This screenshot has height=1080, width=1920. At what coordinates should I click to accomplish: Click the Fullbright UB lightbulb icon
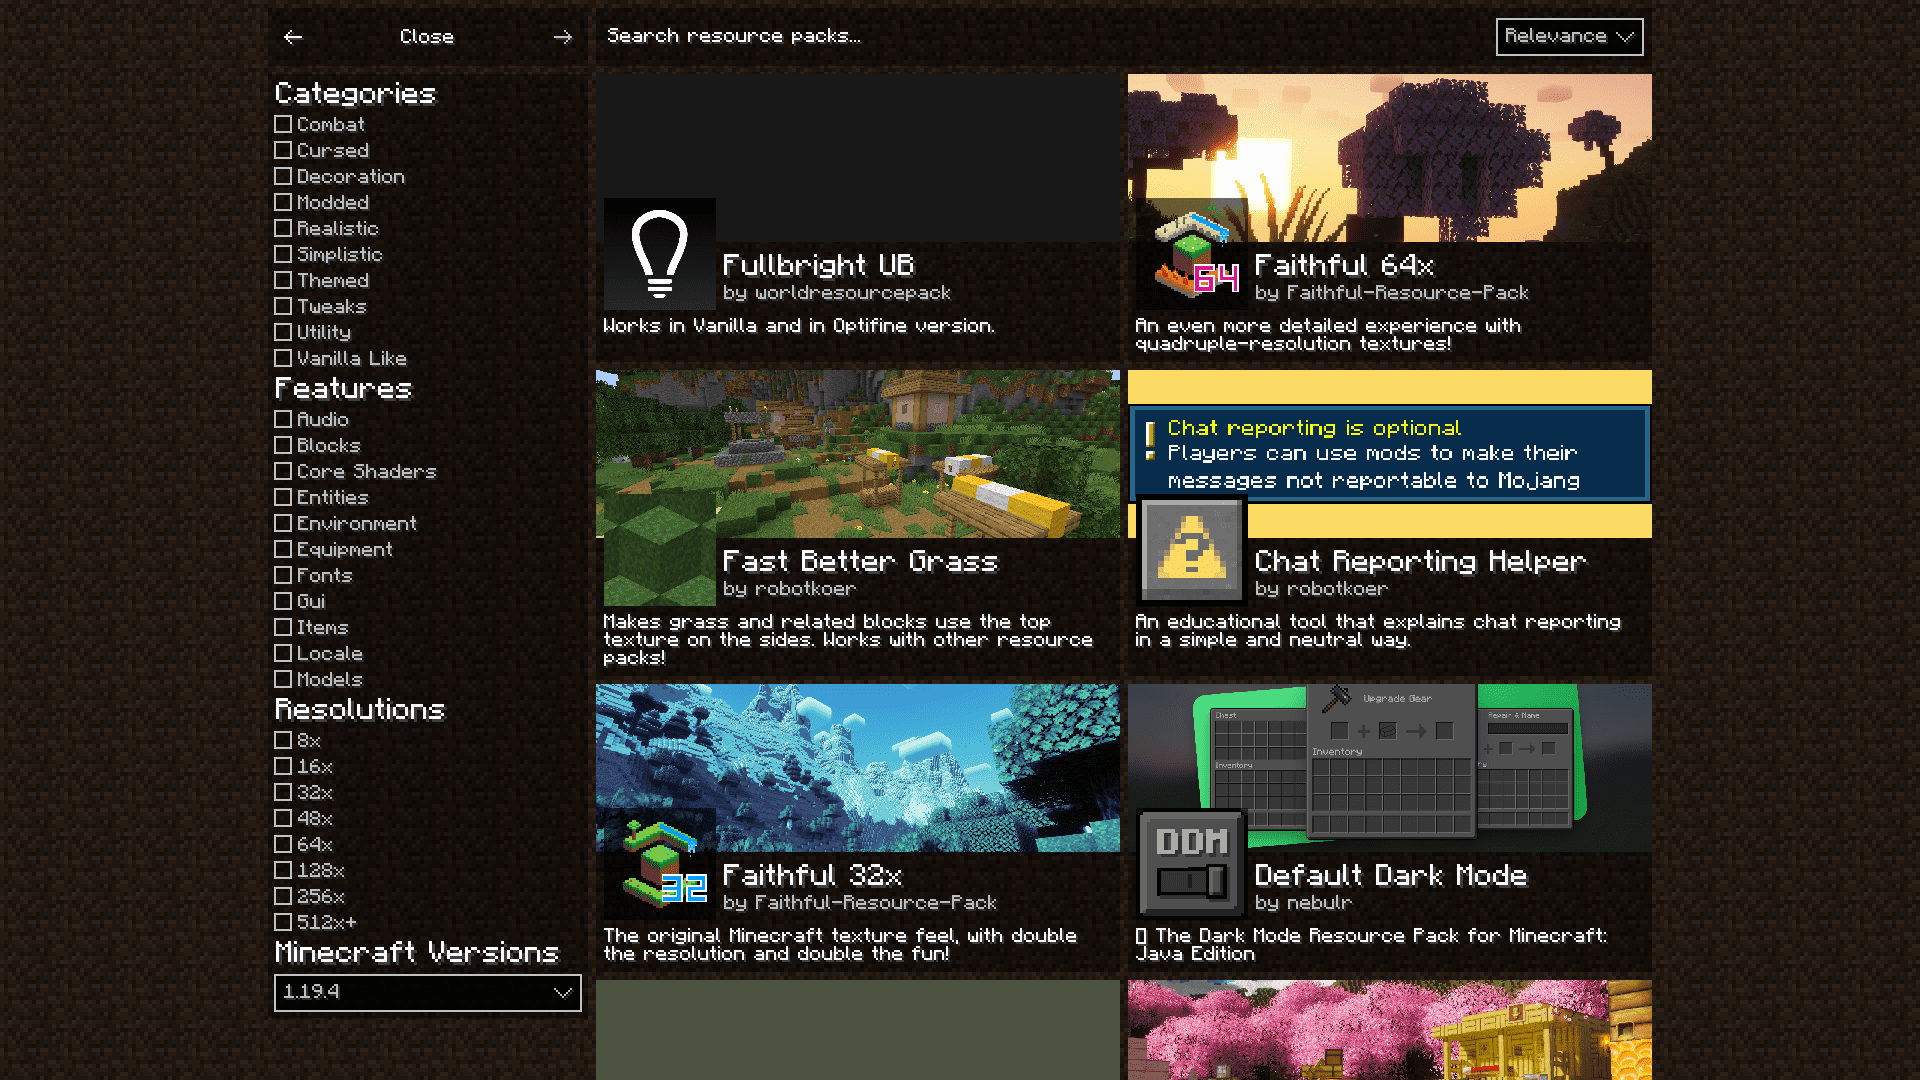660,254
